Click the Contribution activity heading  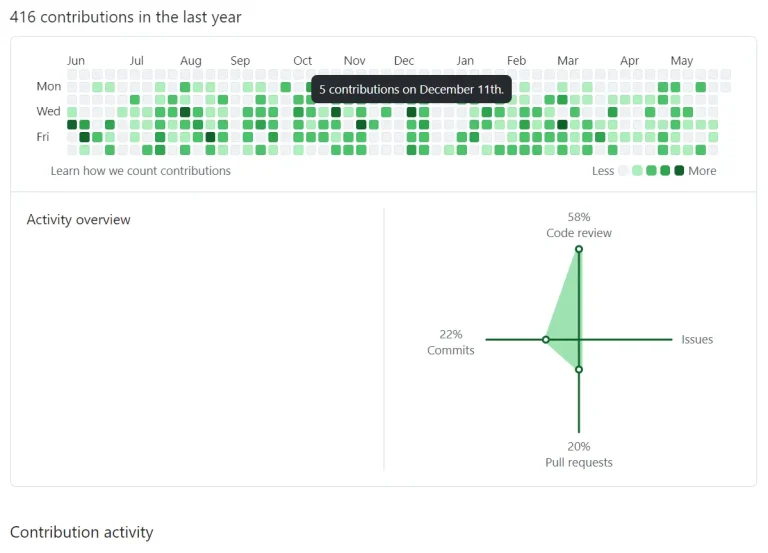[82, 532]
